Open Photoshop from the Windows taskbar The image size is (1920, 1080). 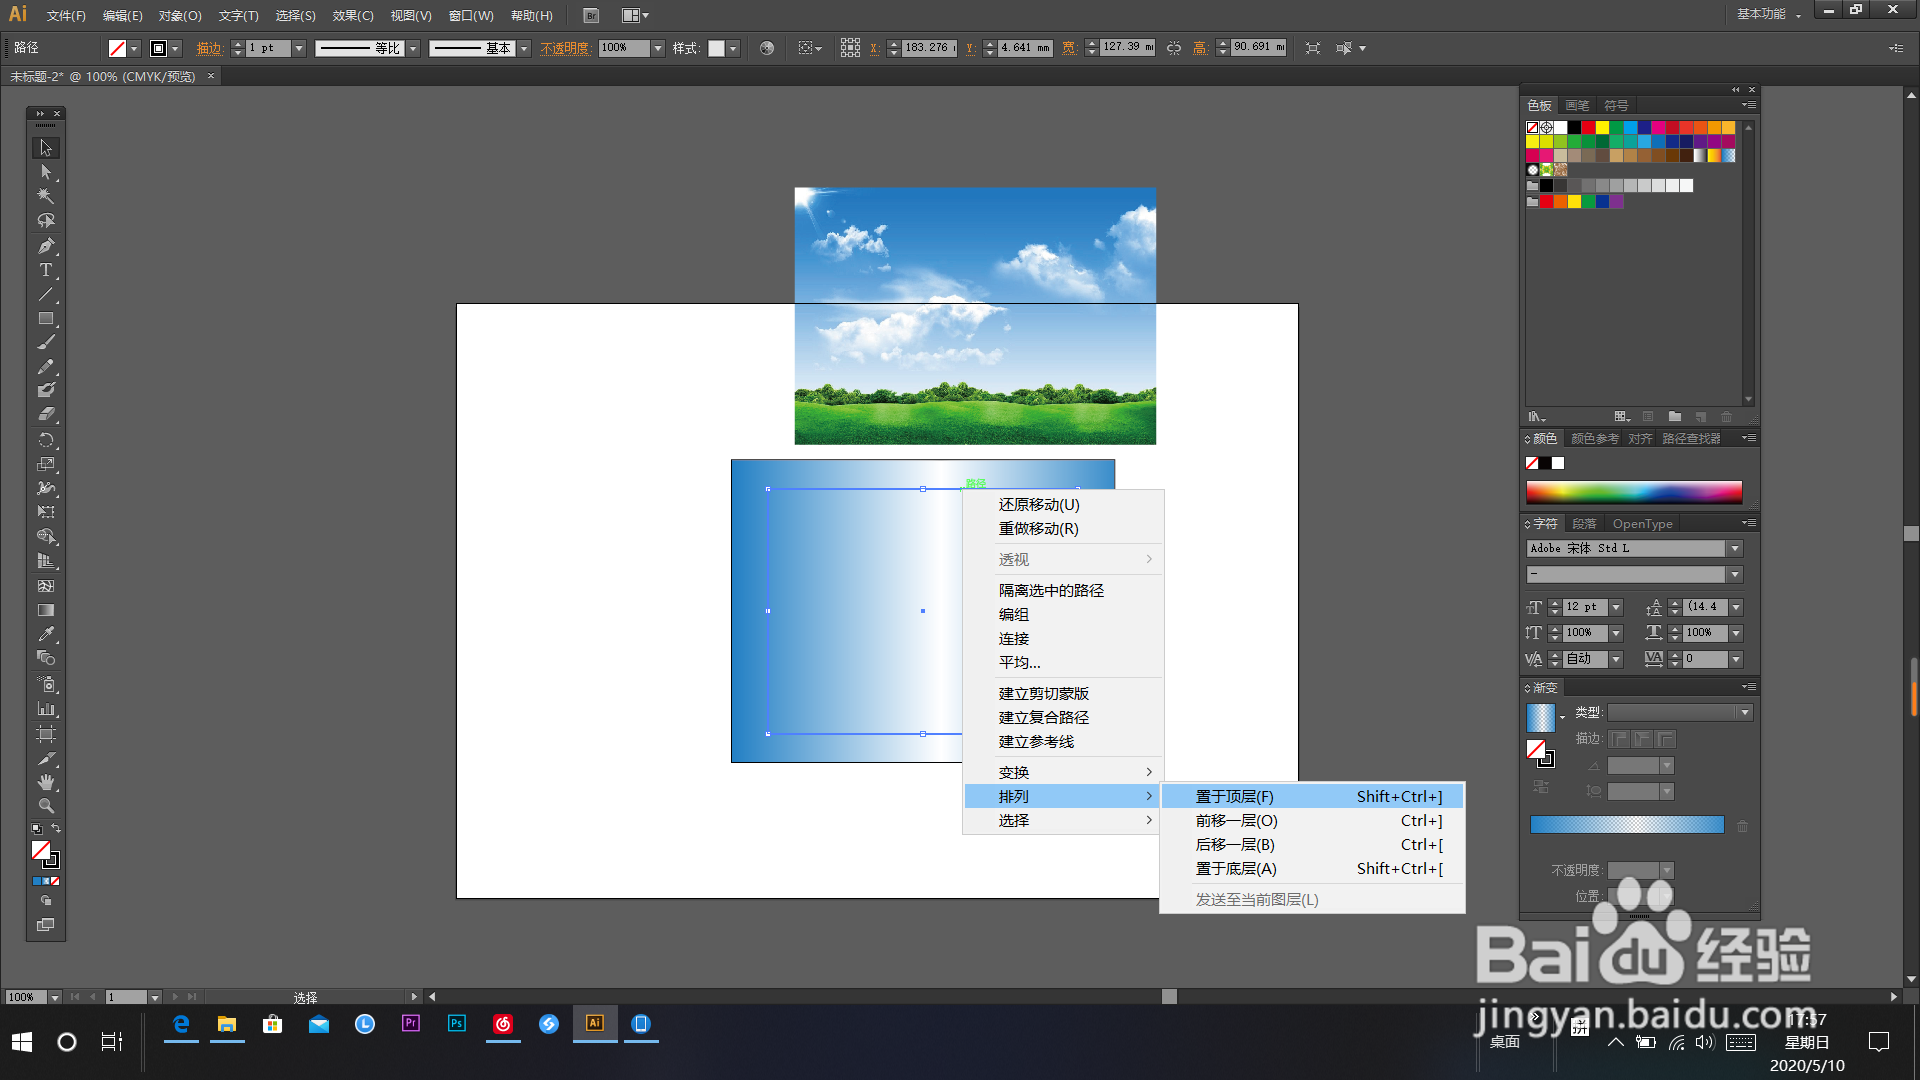click(457, 1024)
